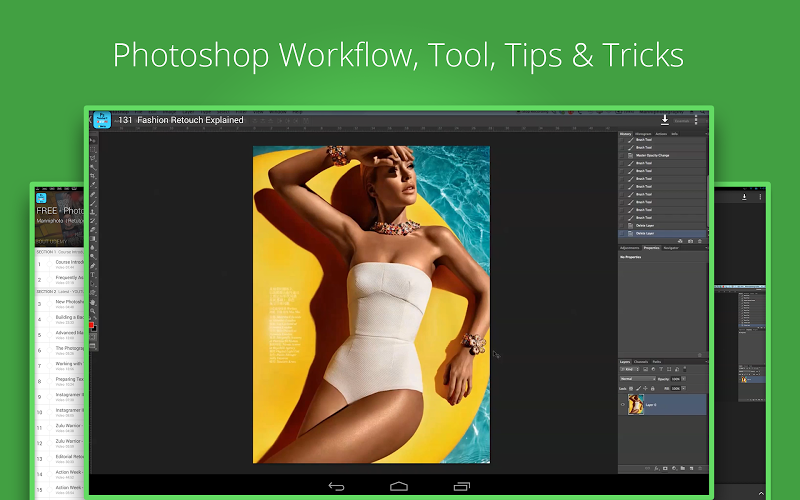This screenshot has width=800, height=500.
Task: Switch to the Navigator tab
Action: [x=671, y=248]
